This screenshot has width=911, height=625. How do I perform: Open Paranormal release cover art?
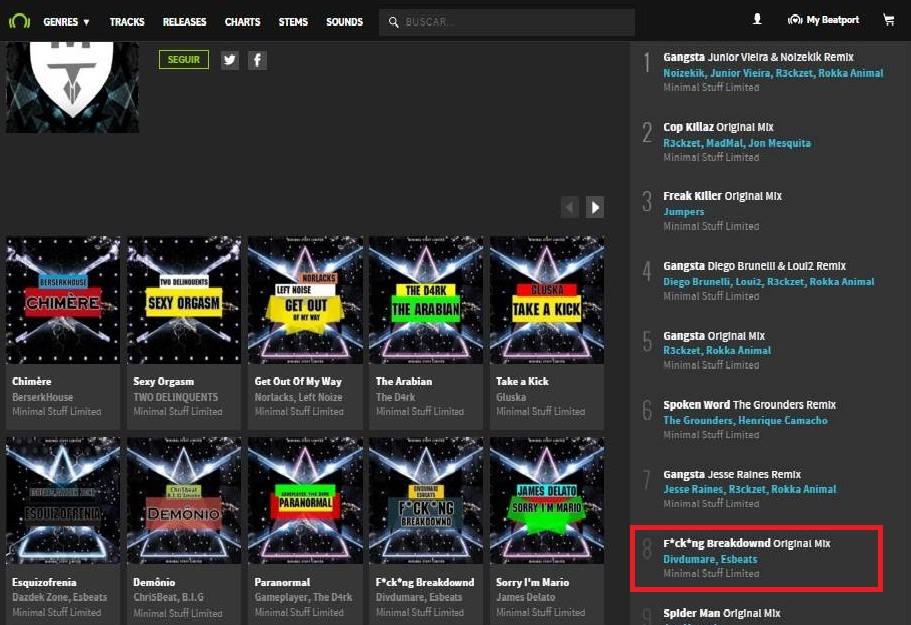coord(306,501)
